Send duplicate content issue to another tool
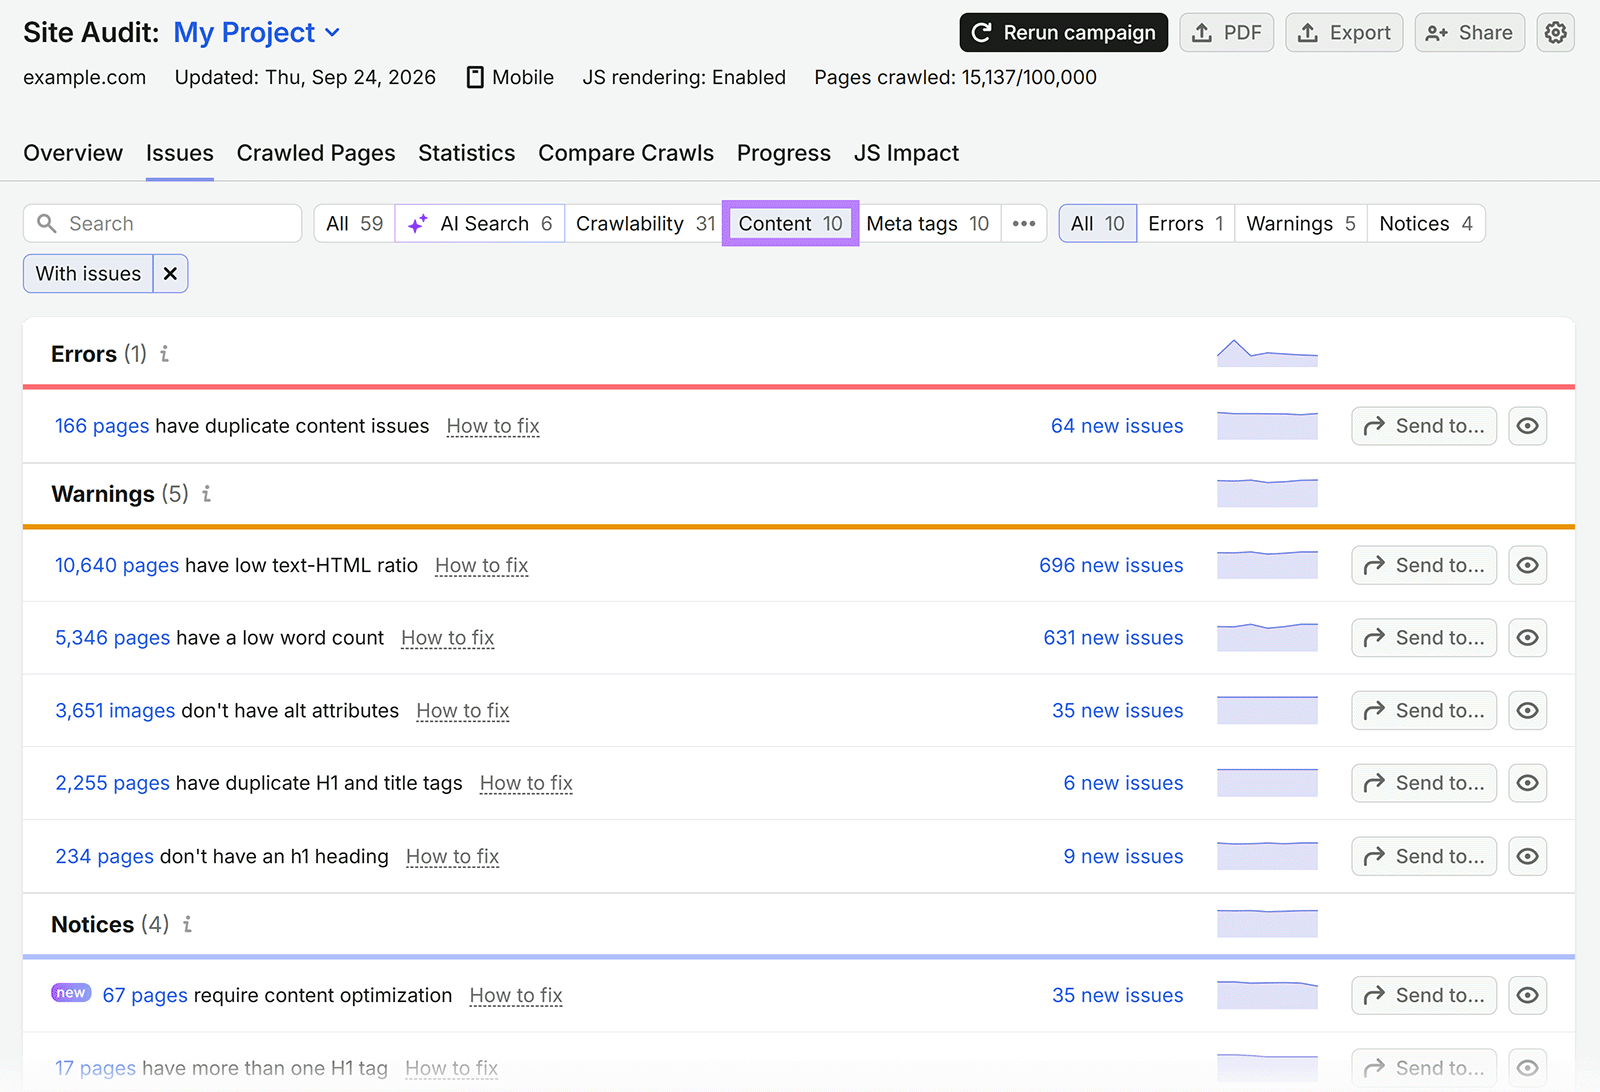1600x1092 pixels. 1424,426
